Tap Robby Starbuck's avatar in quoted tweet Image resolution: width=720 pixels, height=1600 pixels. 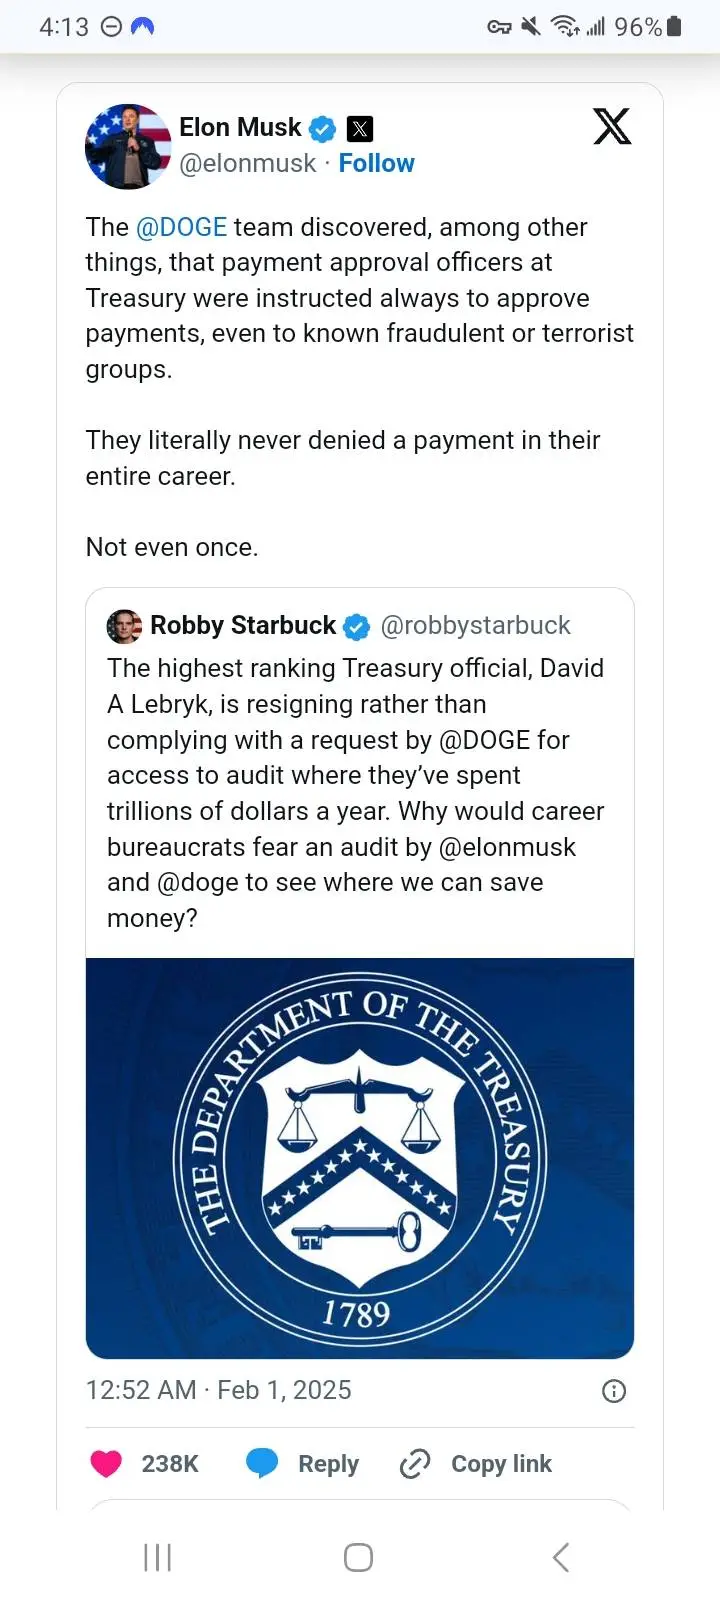124,626
